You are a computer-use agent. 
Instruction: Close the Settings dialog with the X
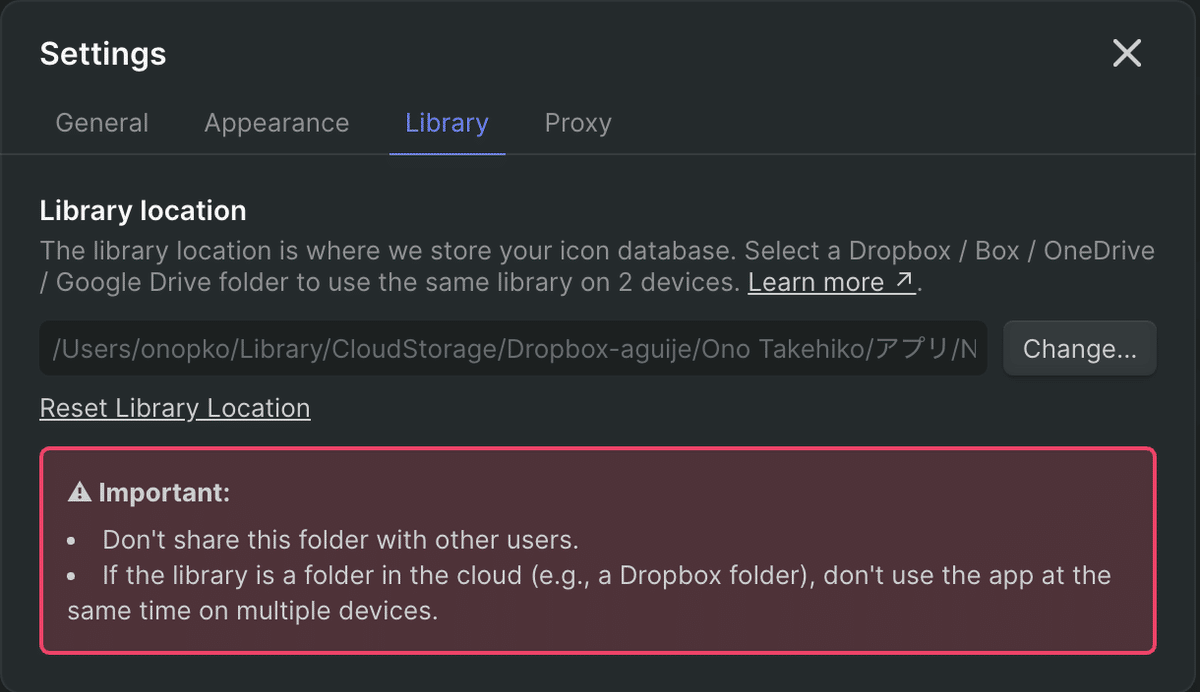click(x=1127, y=54)
